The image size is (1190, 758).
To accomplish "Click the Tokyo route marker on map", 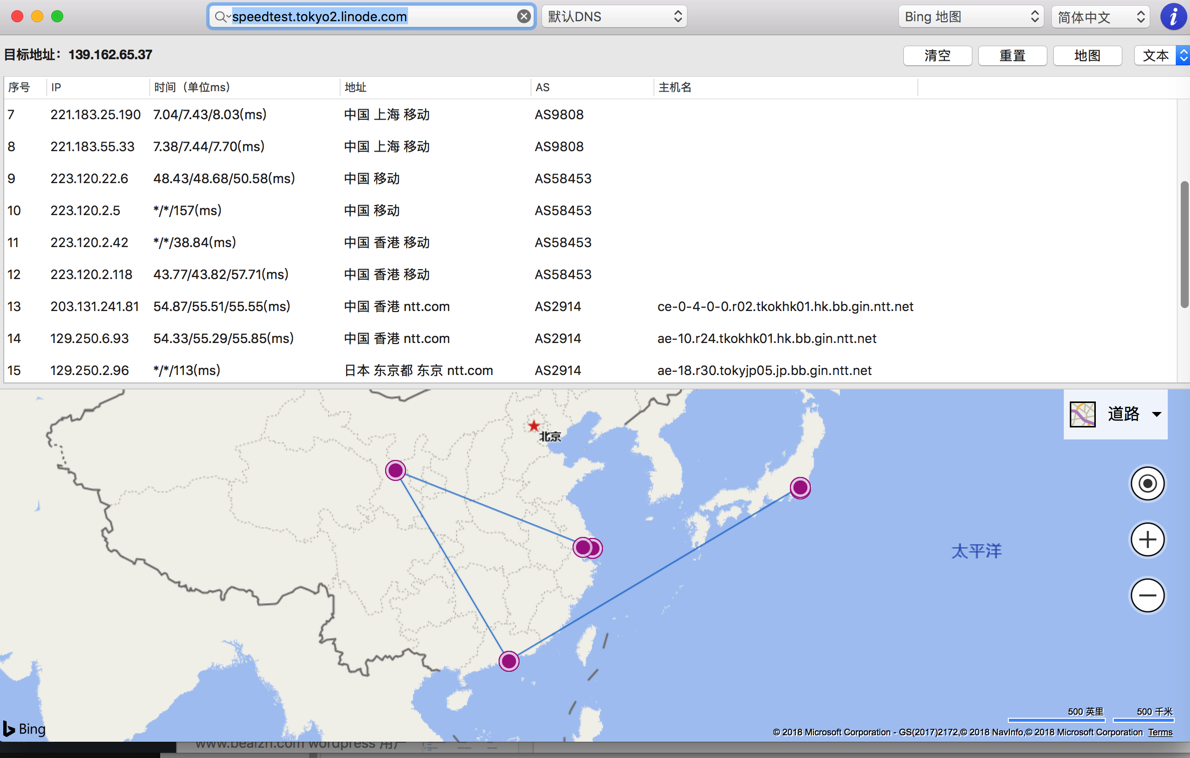I will point(800,488).
